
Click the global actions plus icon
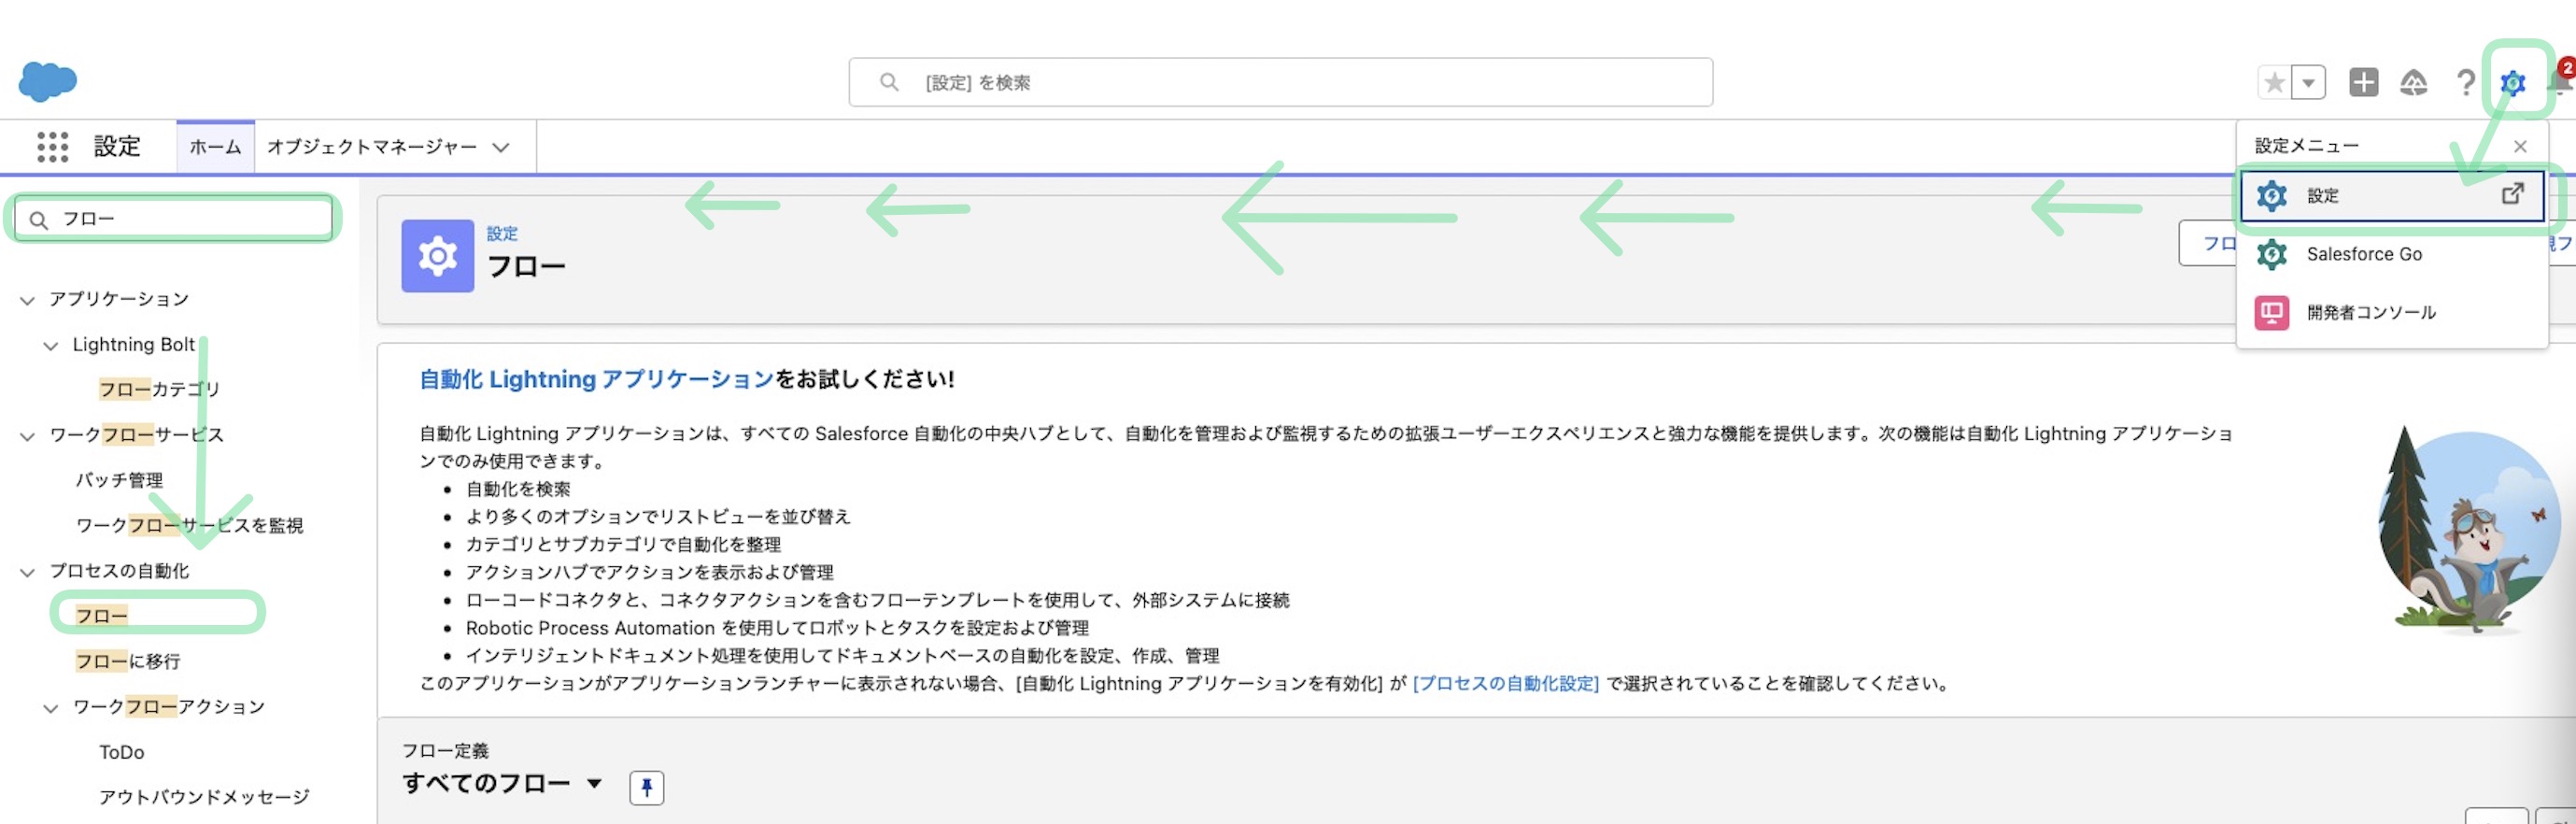pyautogui.click(x=2363, y=82)
